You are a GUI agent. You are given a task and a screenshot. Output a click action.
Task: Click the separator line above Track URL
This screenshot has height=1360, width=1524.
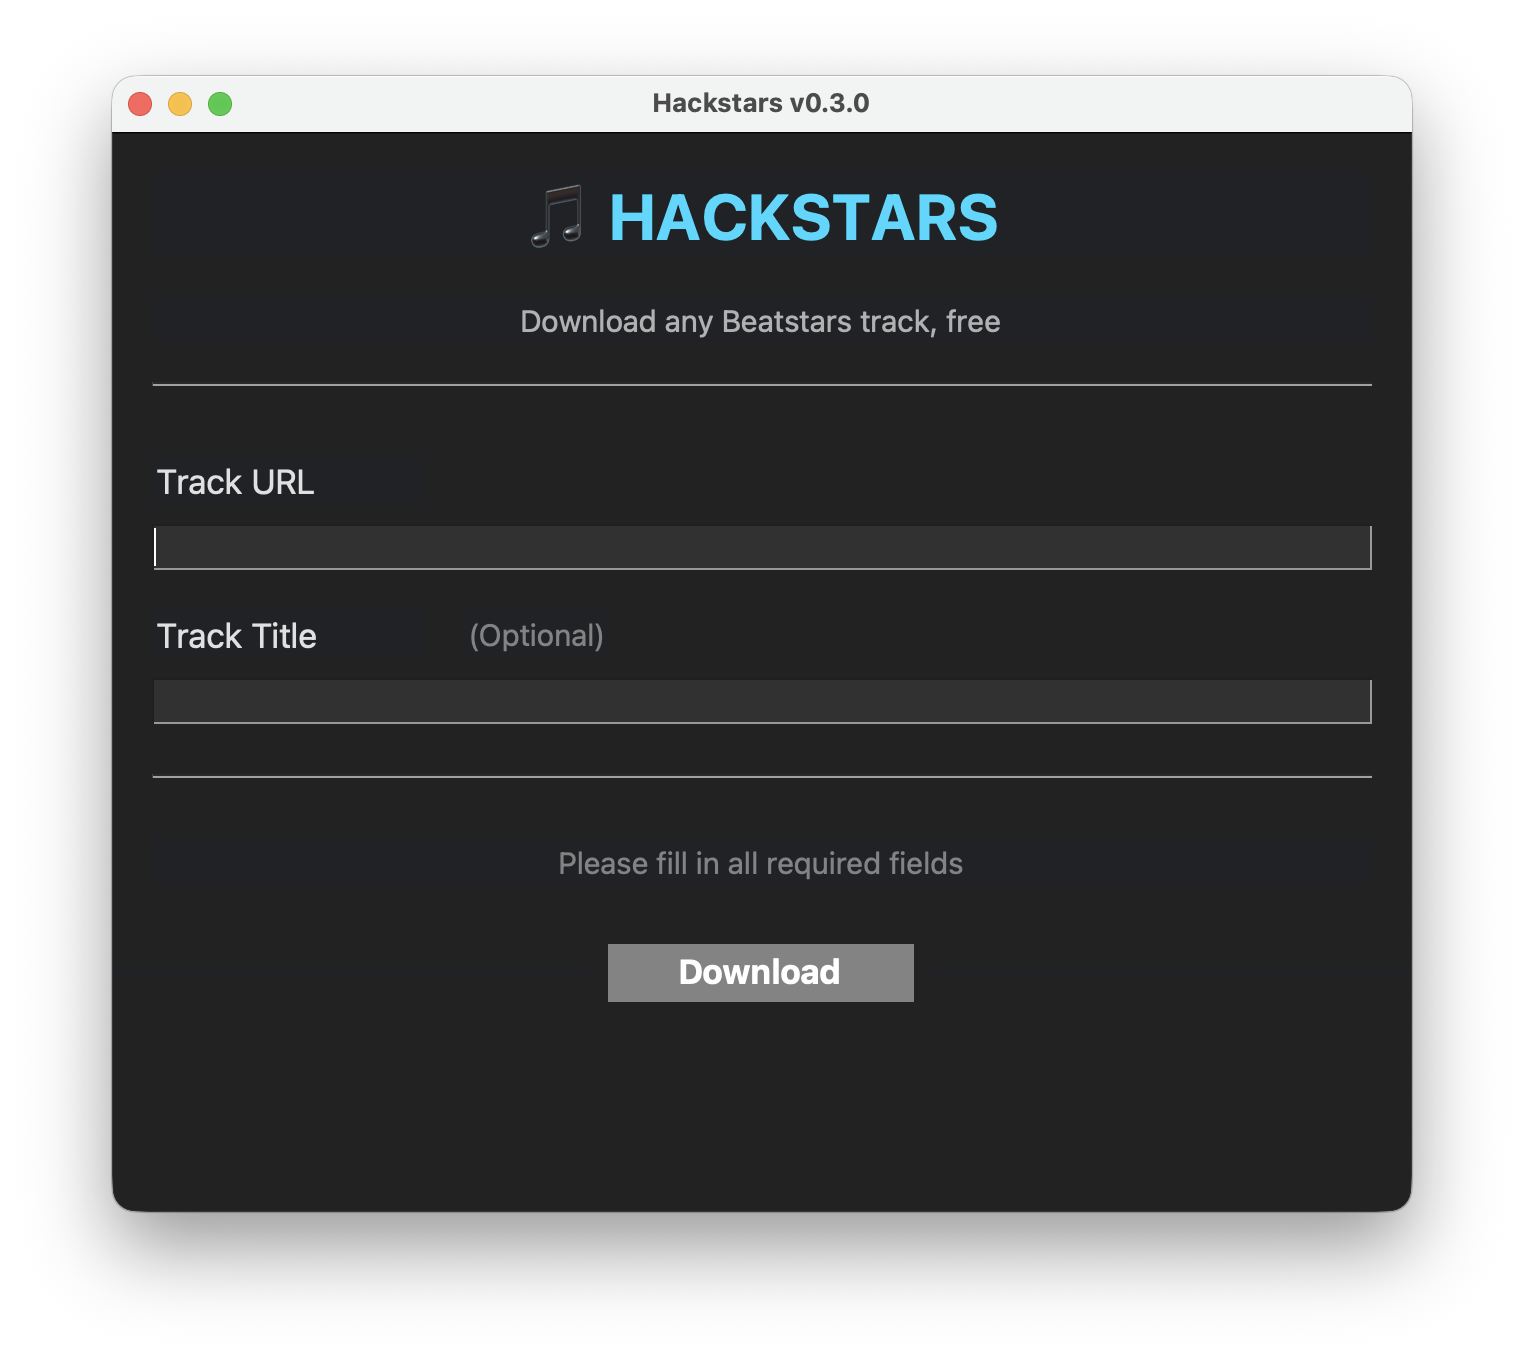(762, 385)
